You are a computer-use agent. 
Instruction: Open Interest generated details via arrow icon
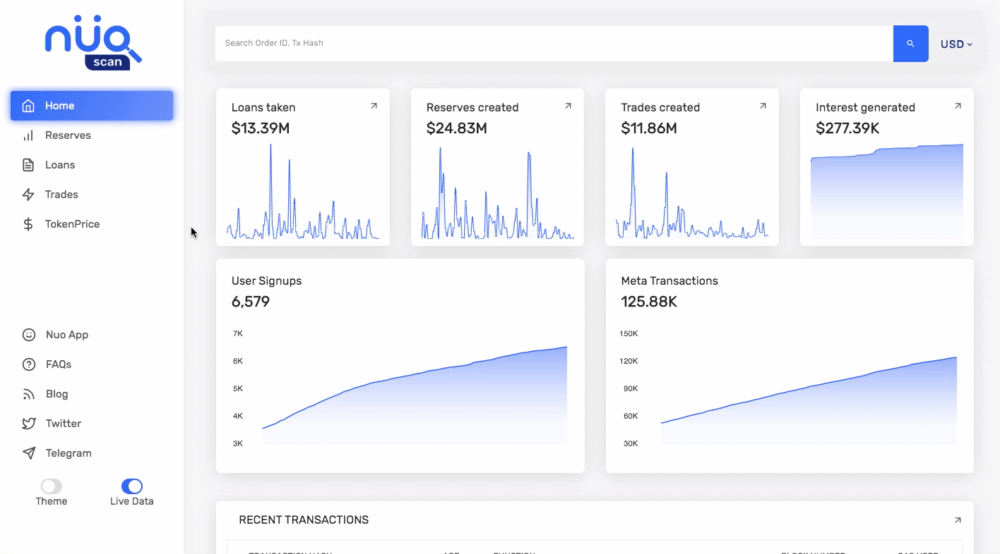click(x=957, y=106)
